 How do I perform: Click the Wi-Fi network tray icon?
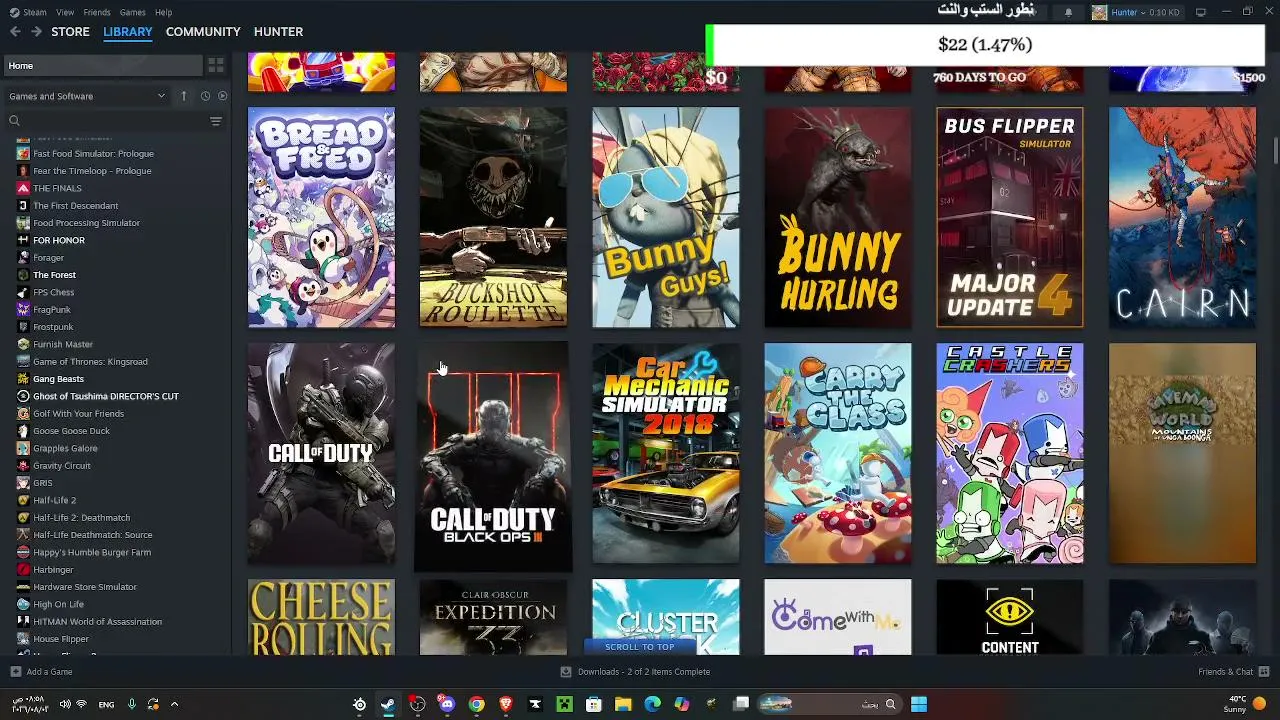(x=82, y=704)
